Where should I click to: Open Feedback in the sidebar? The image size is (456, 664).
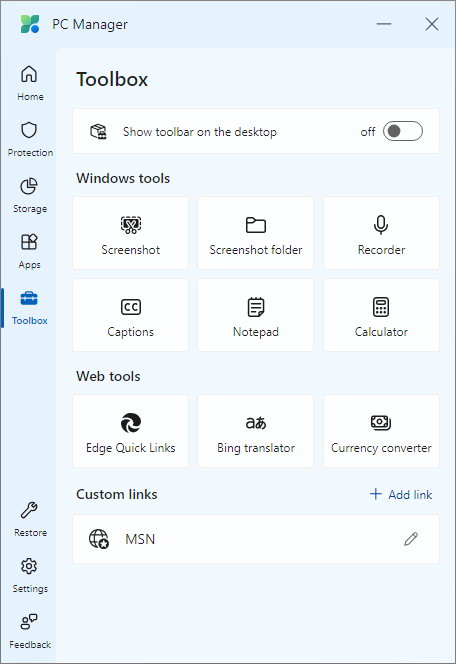coord(29,631)
